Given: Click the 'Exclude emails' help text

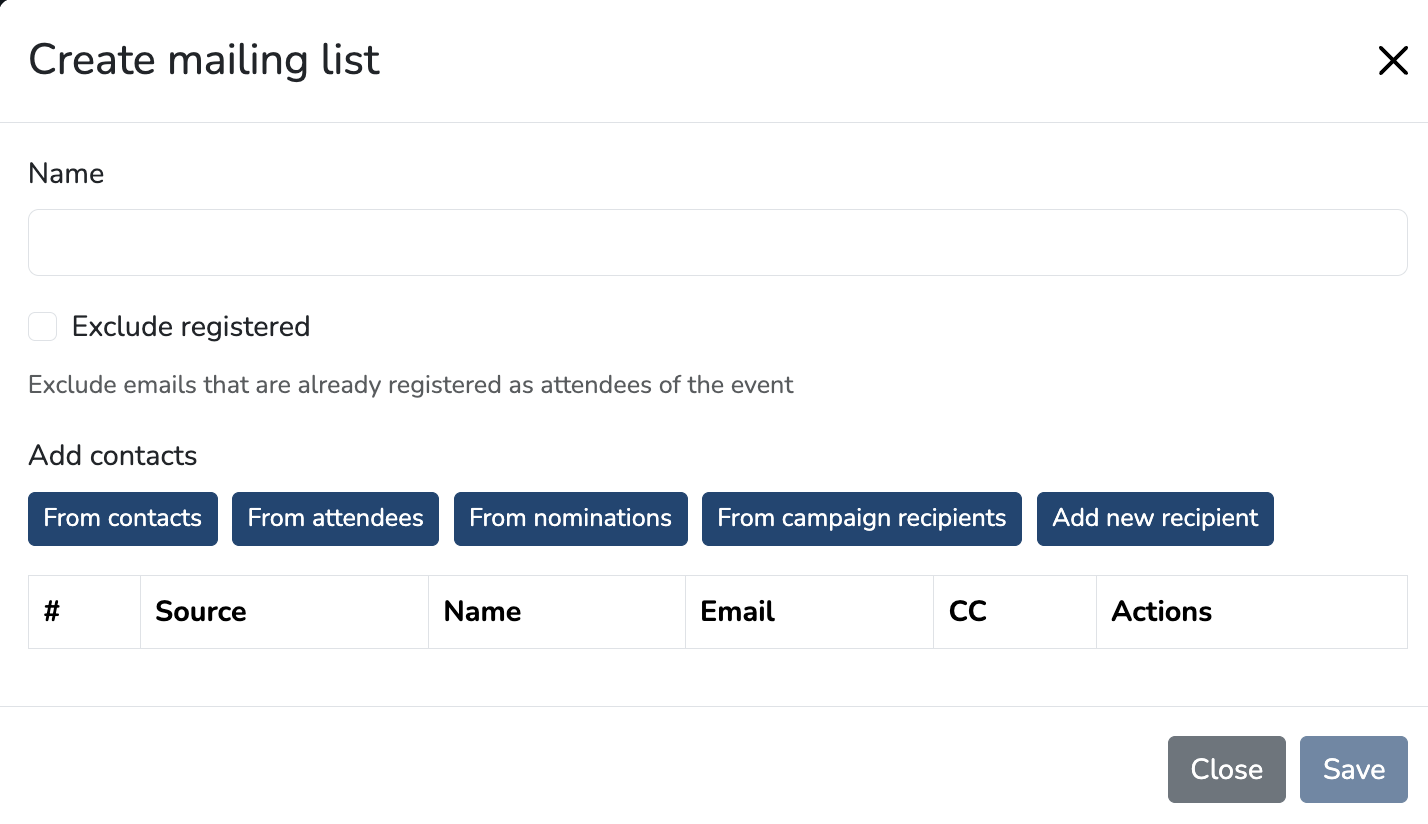Looking at the screenshot, I should point(410,385).
